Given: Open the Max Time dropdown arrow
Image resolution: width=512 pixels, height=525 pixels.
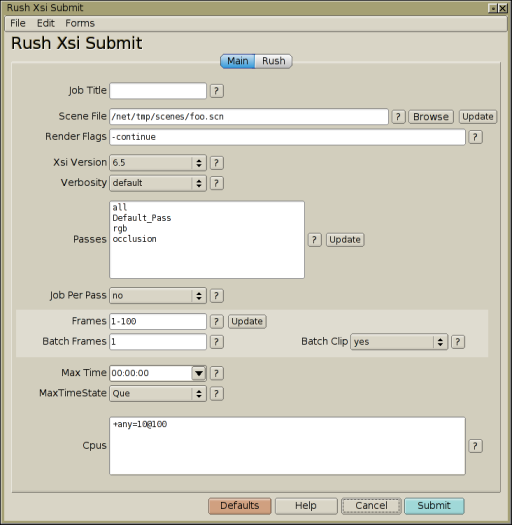Looking at the screenshot, I should [x=199, y=373].
